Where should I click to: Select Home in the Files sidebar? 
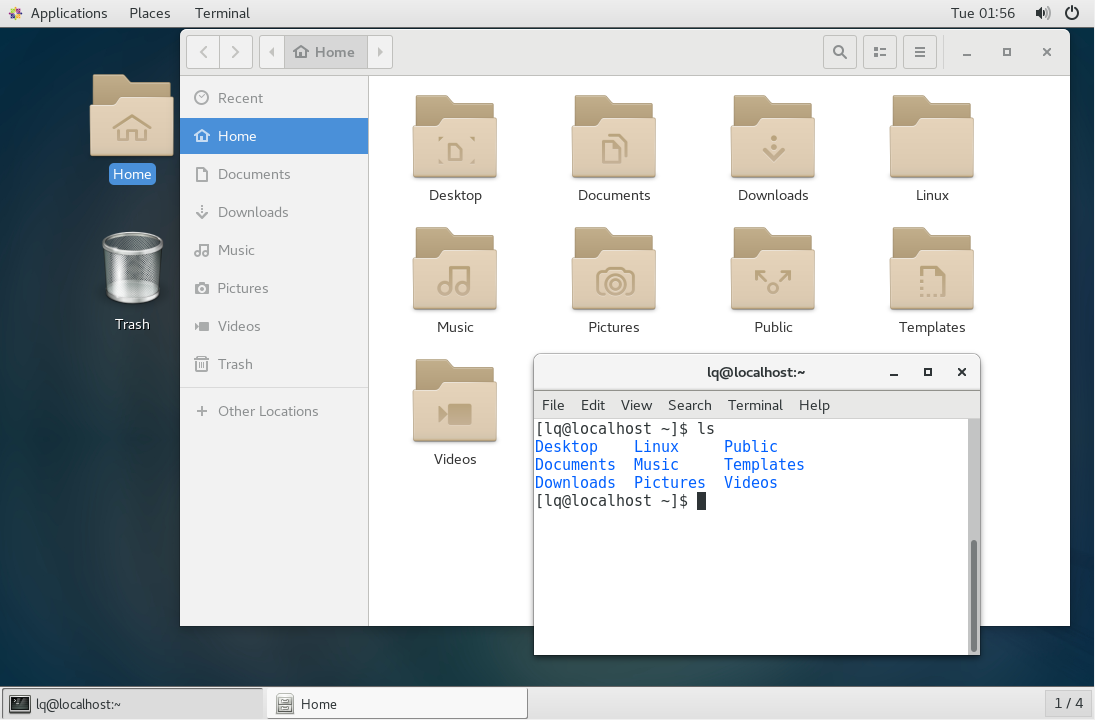[x=274, y=136]
